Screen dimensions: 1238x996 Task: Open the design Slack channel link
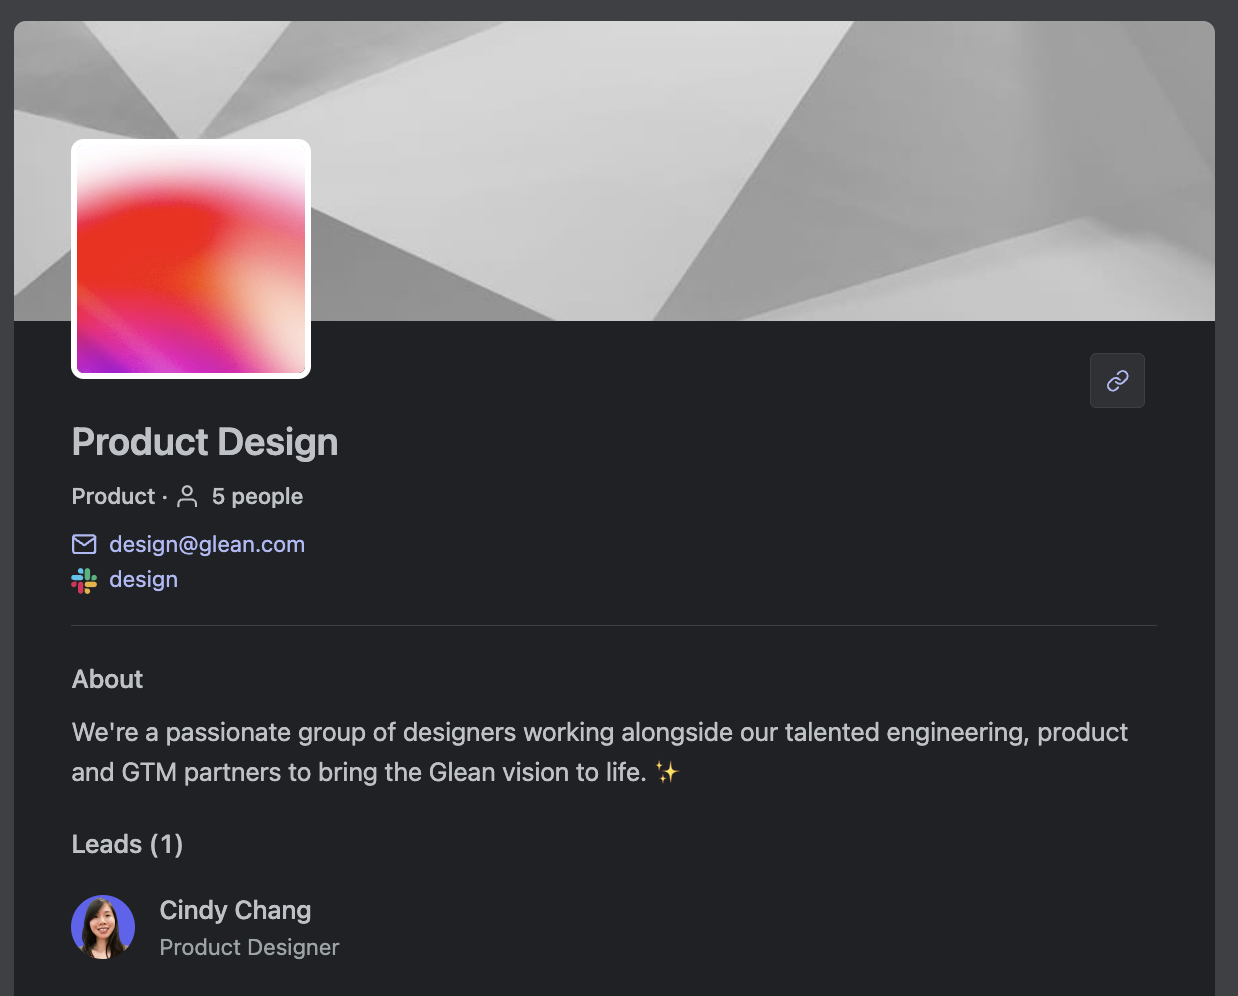(x=143, y=580)
